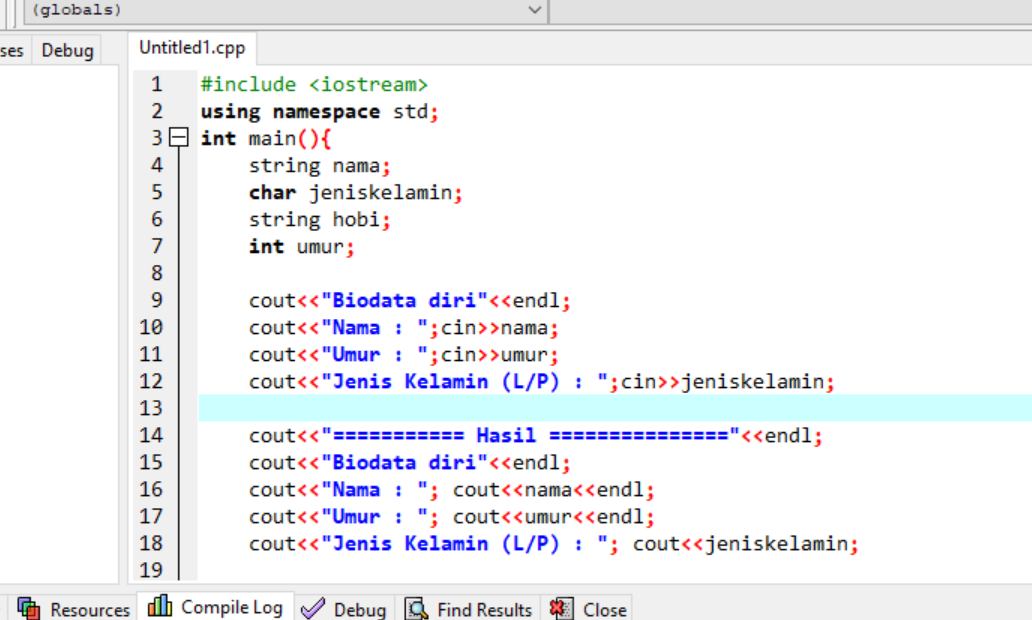Click the Find Results magnifier icon
Image resolution: width=1032 pixels, height=620 pixels.
coord(415,608)
